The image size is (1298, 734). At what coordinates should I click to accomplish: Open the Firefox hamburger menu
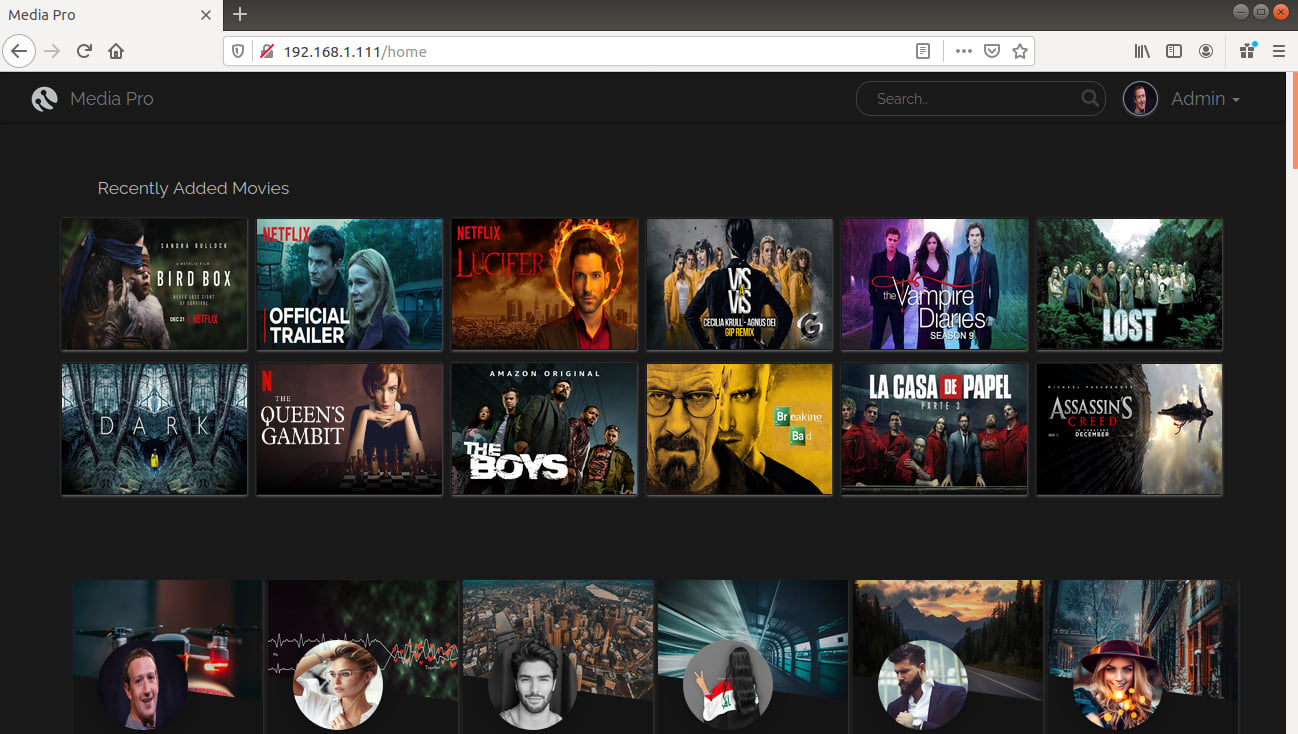point(1278,51)
